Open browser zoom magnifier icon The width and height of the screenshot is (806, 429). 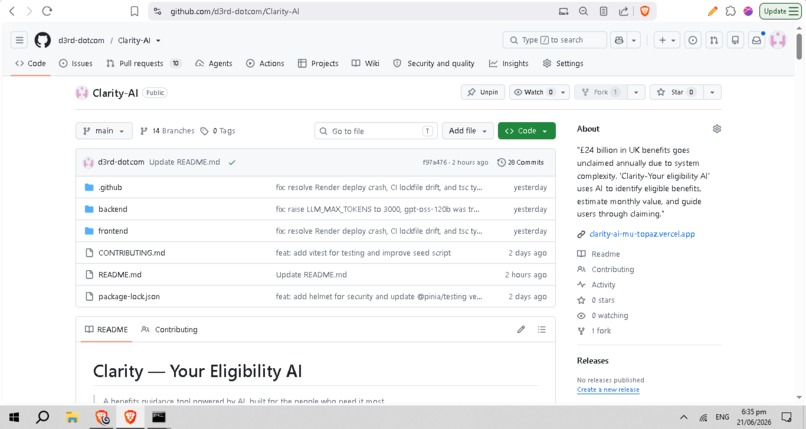click(583, 11)
